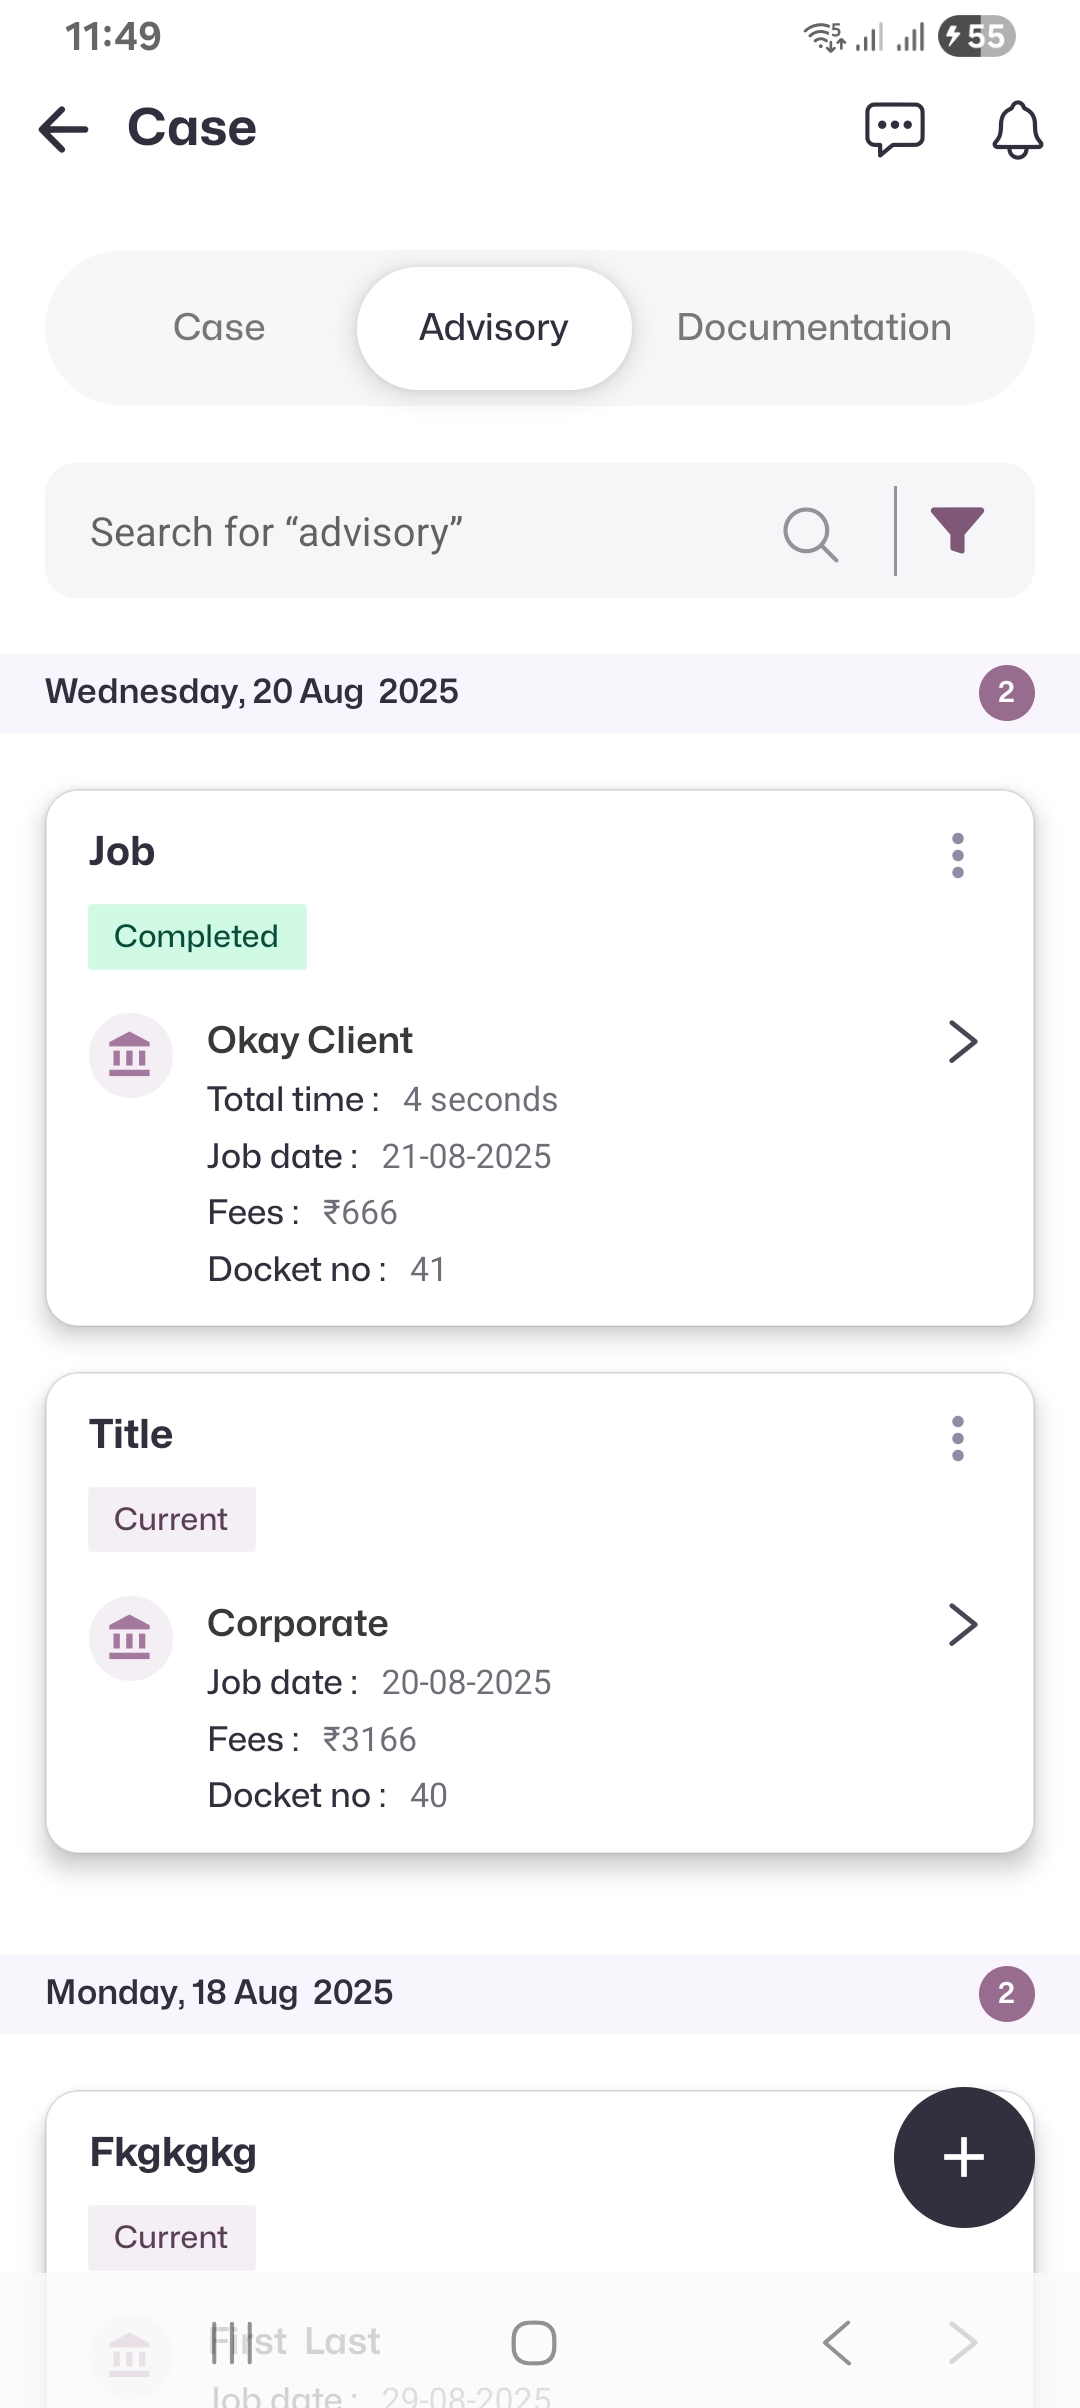Image resolution: width=1080 pixels, height=2408 pixels.
Task: Open the advisory filter funnel
Action: click(957, 531)
